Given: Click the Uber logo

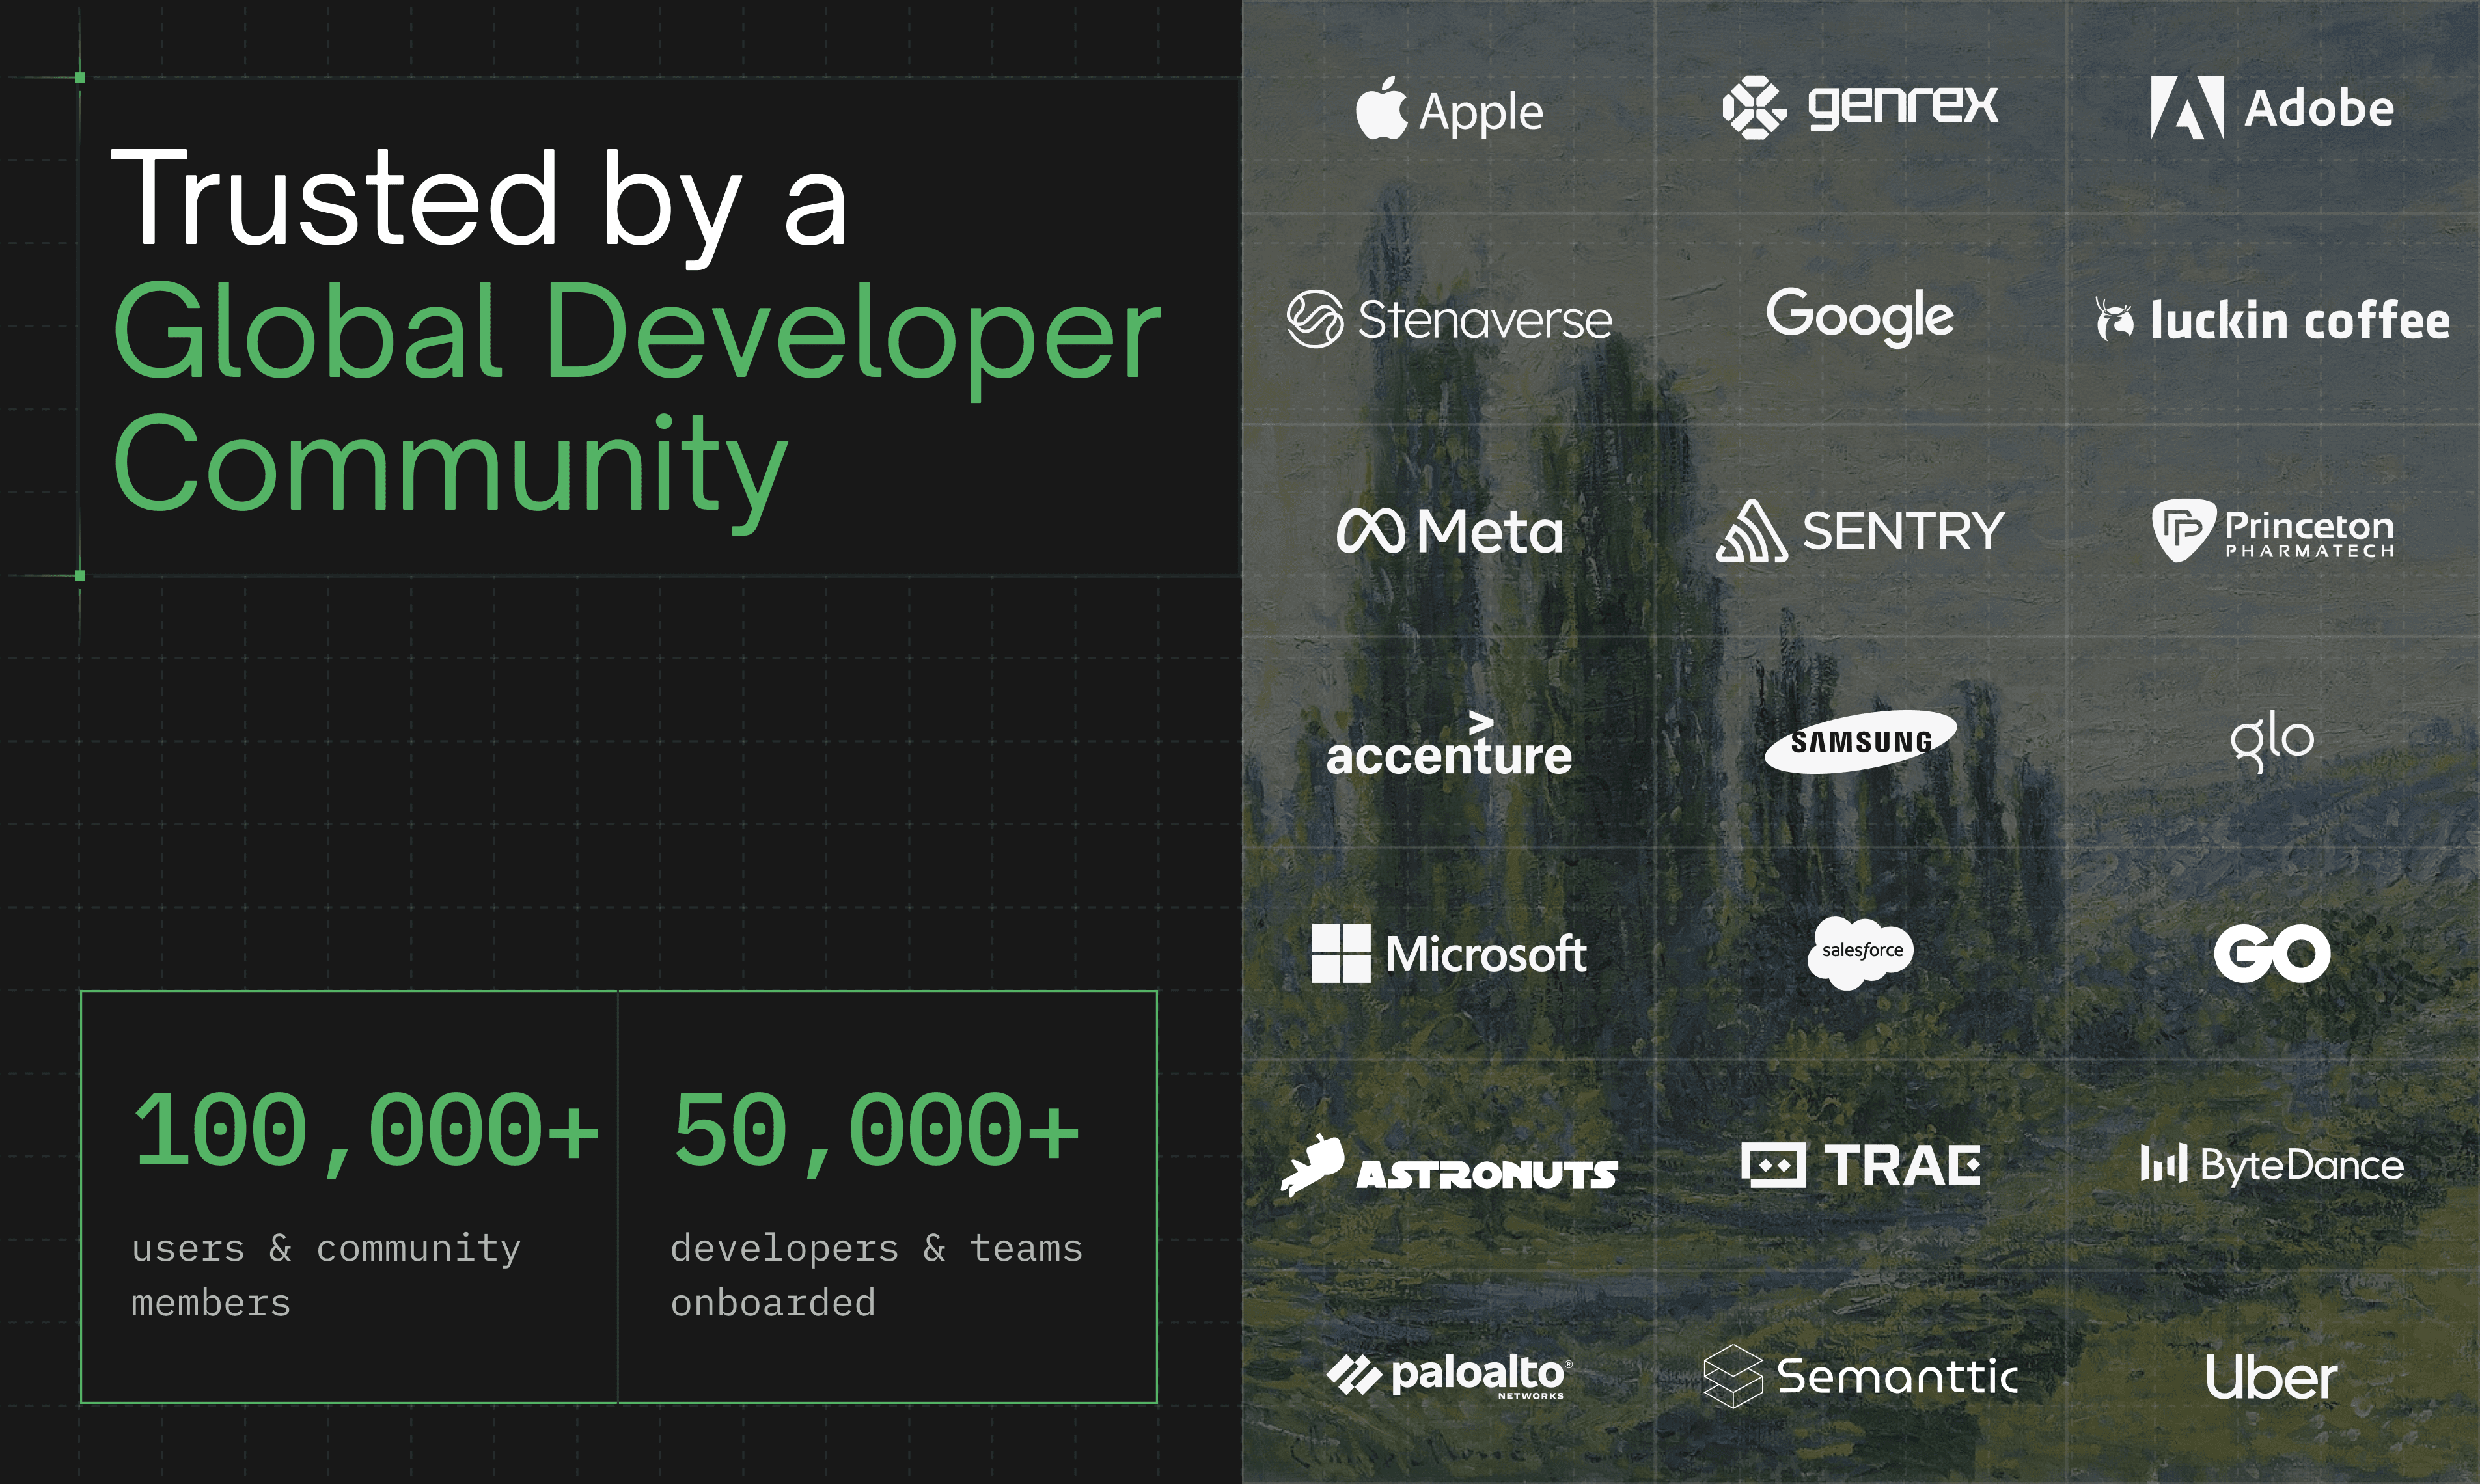Looking at the screenshot, I should (x=2272, y=1378).
